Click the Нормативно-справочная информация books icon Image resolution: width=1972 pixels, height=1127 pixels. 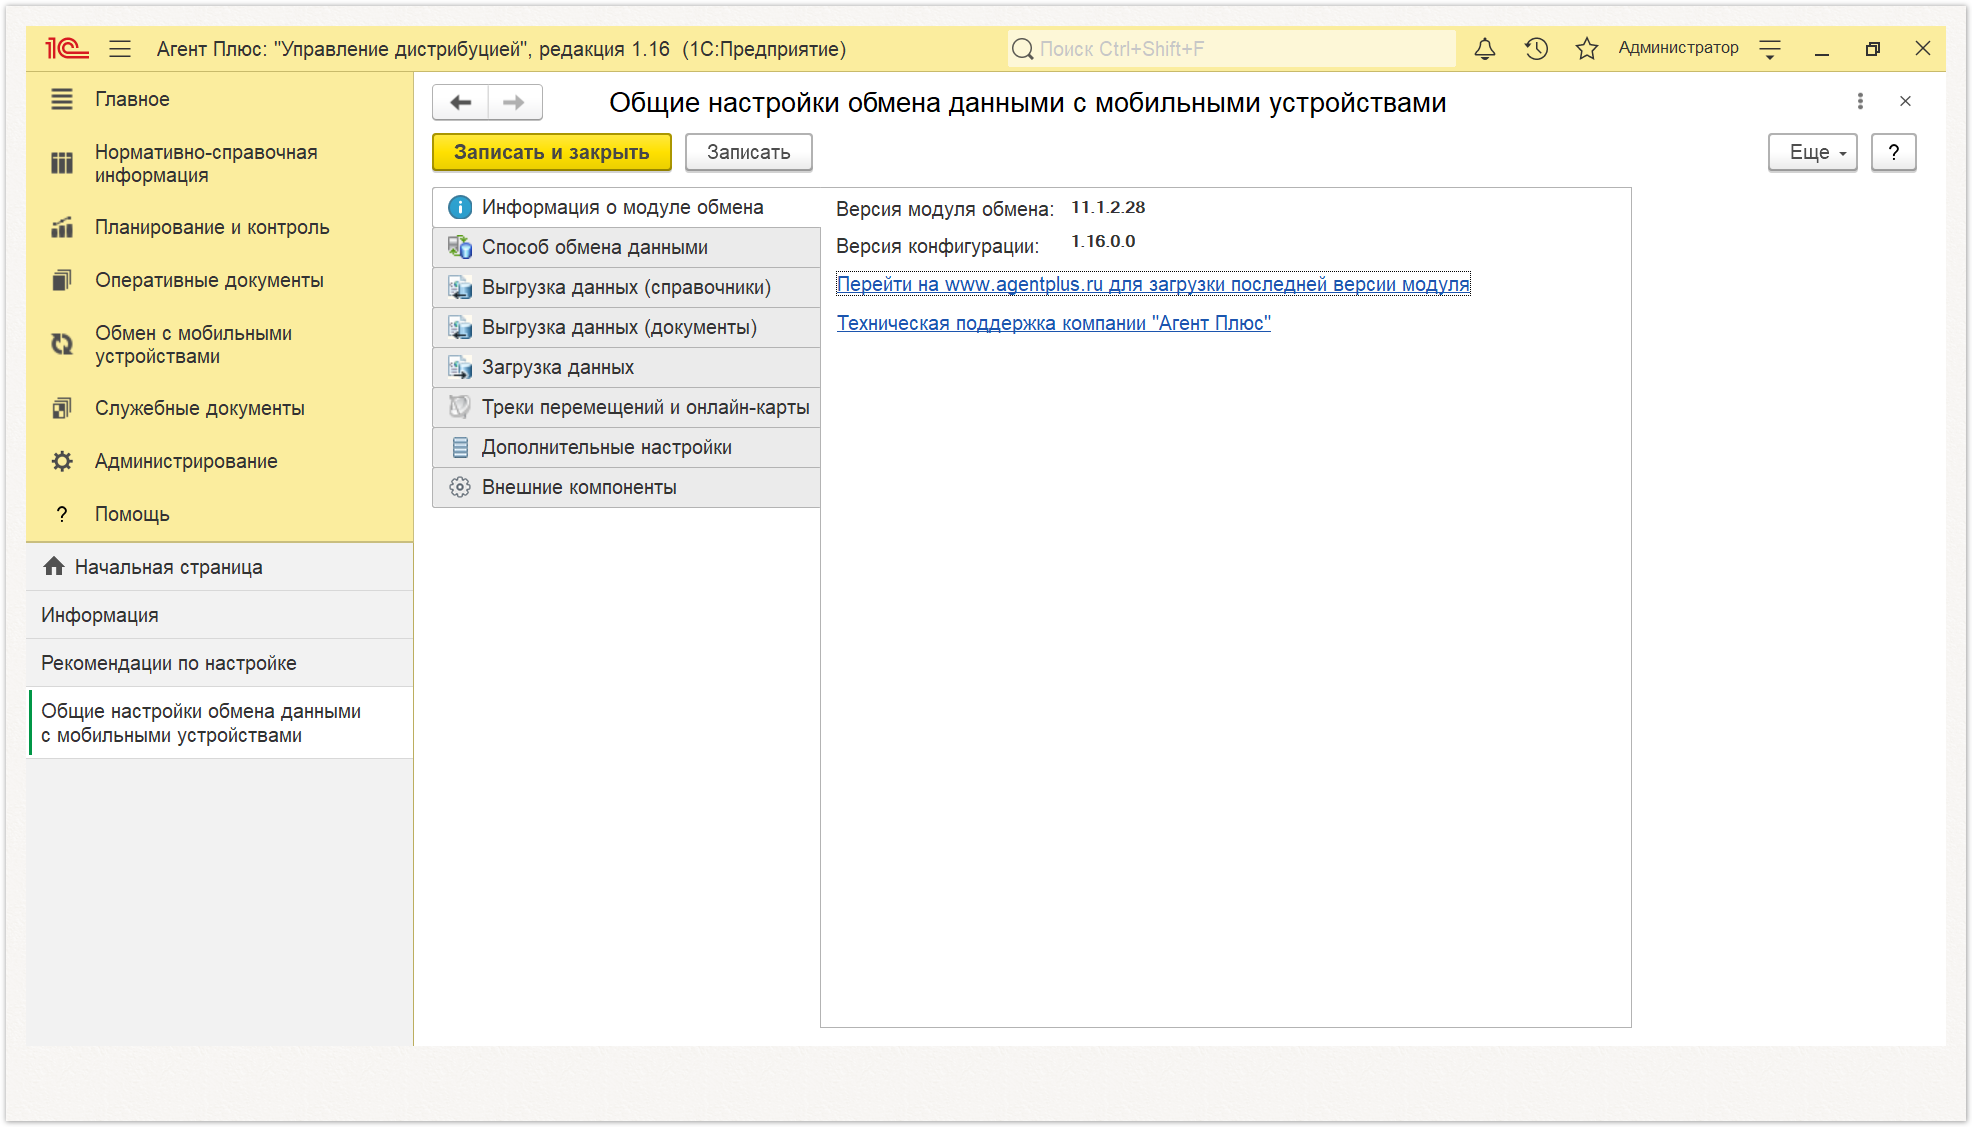point(62,163)
